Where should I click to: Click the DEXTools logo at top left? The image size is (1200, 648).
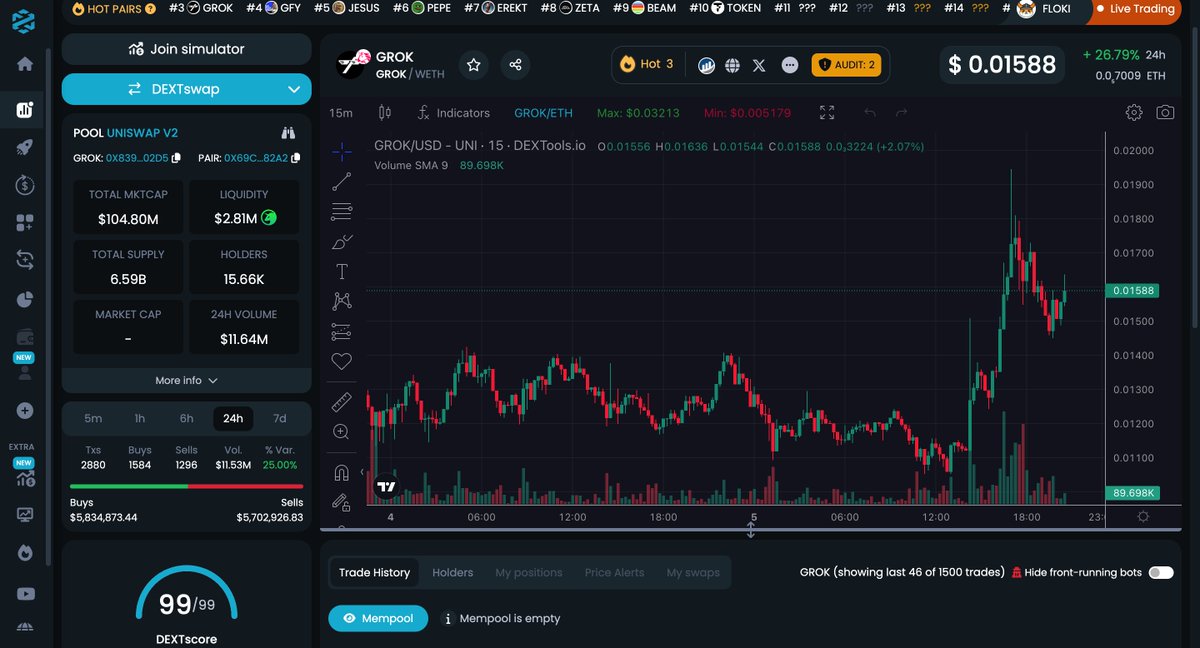tap(25, 21)
